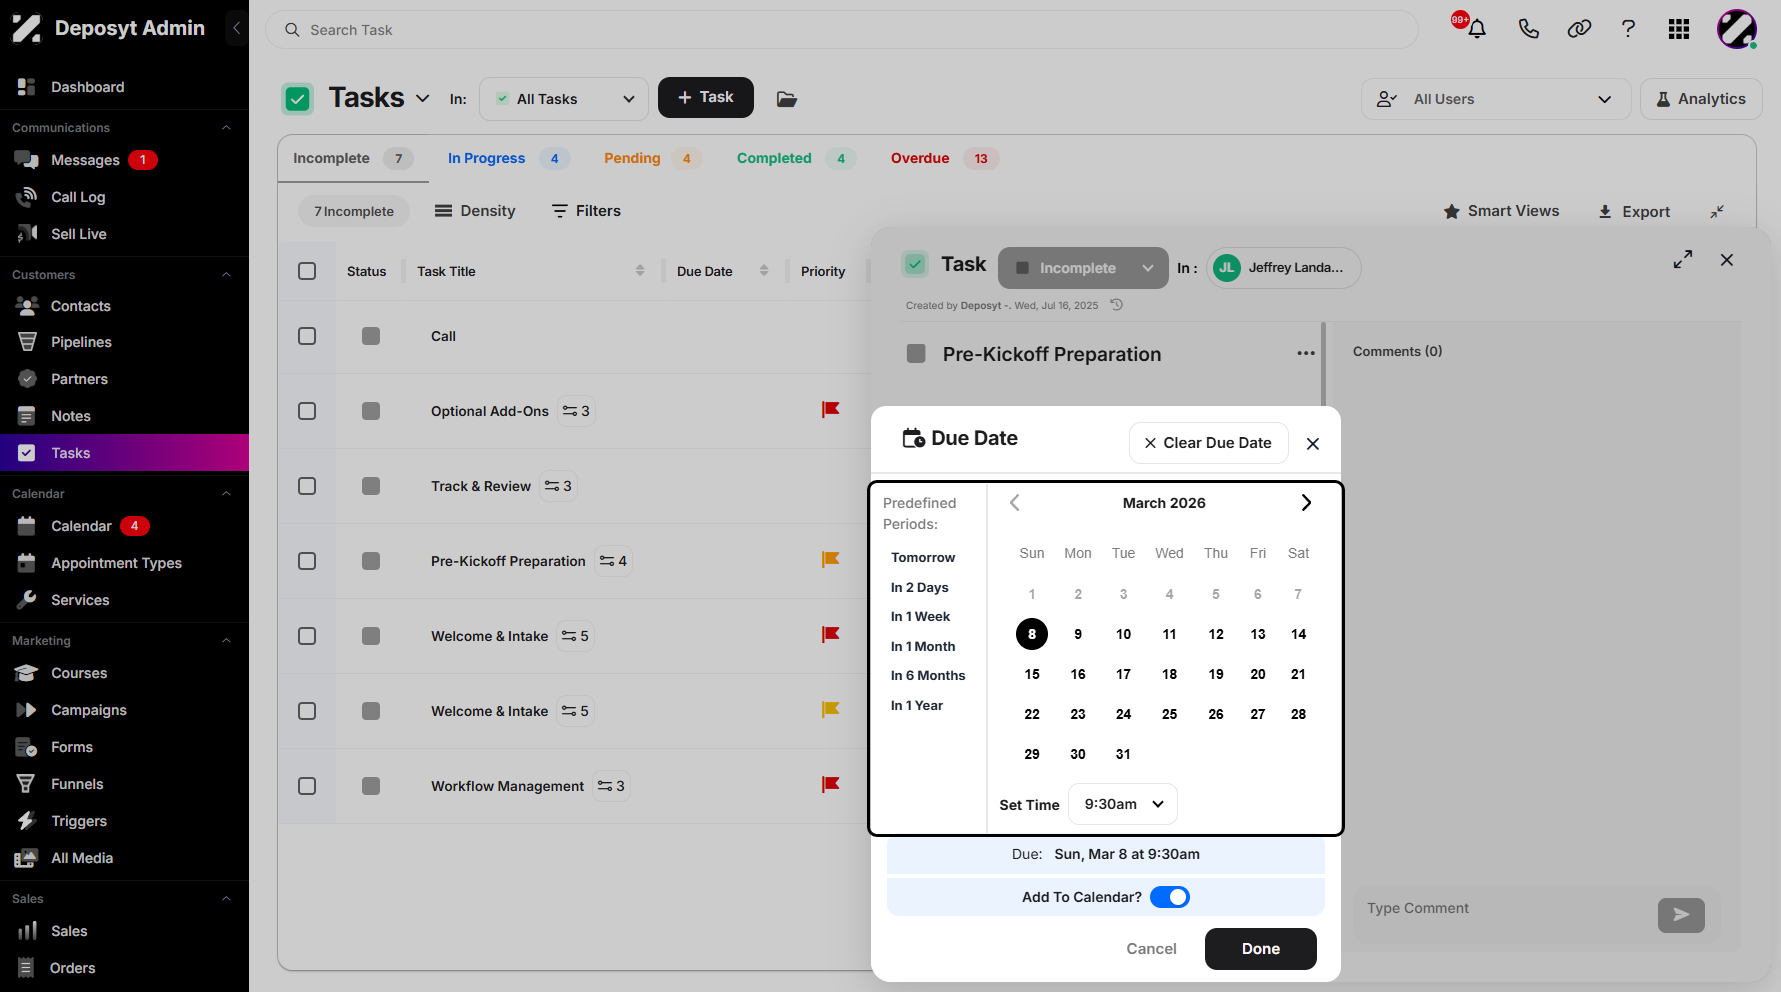This screenshot has width=1781, height=992.
Task: Click the + Task button
Action: click(x=705, y=98)
